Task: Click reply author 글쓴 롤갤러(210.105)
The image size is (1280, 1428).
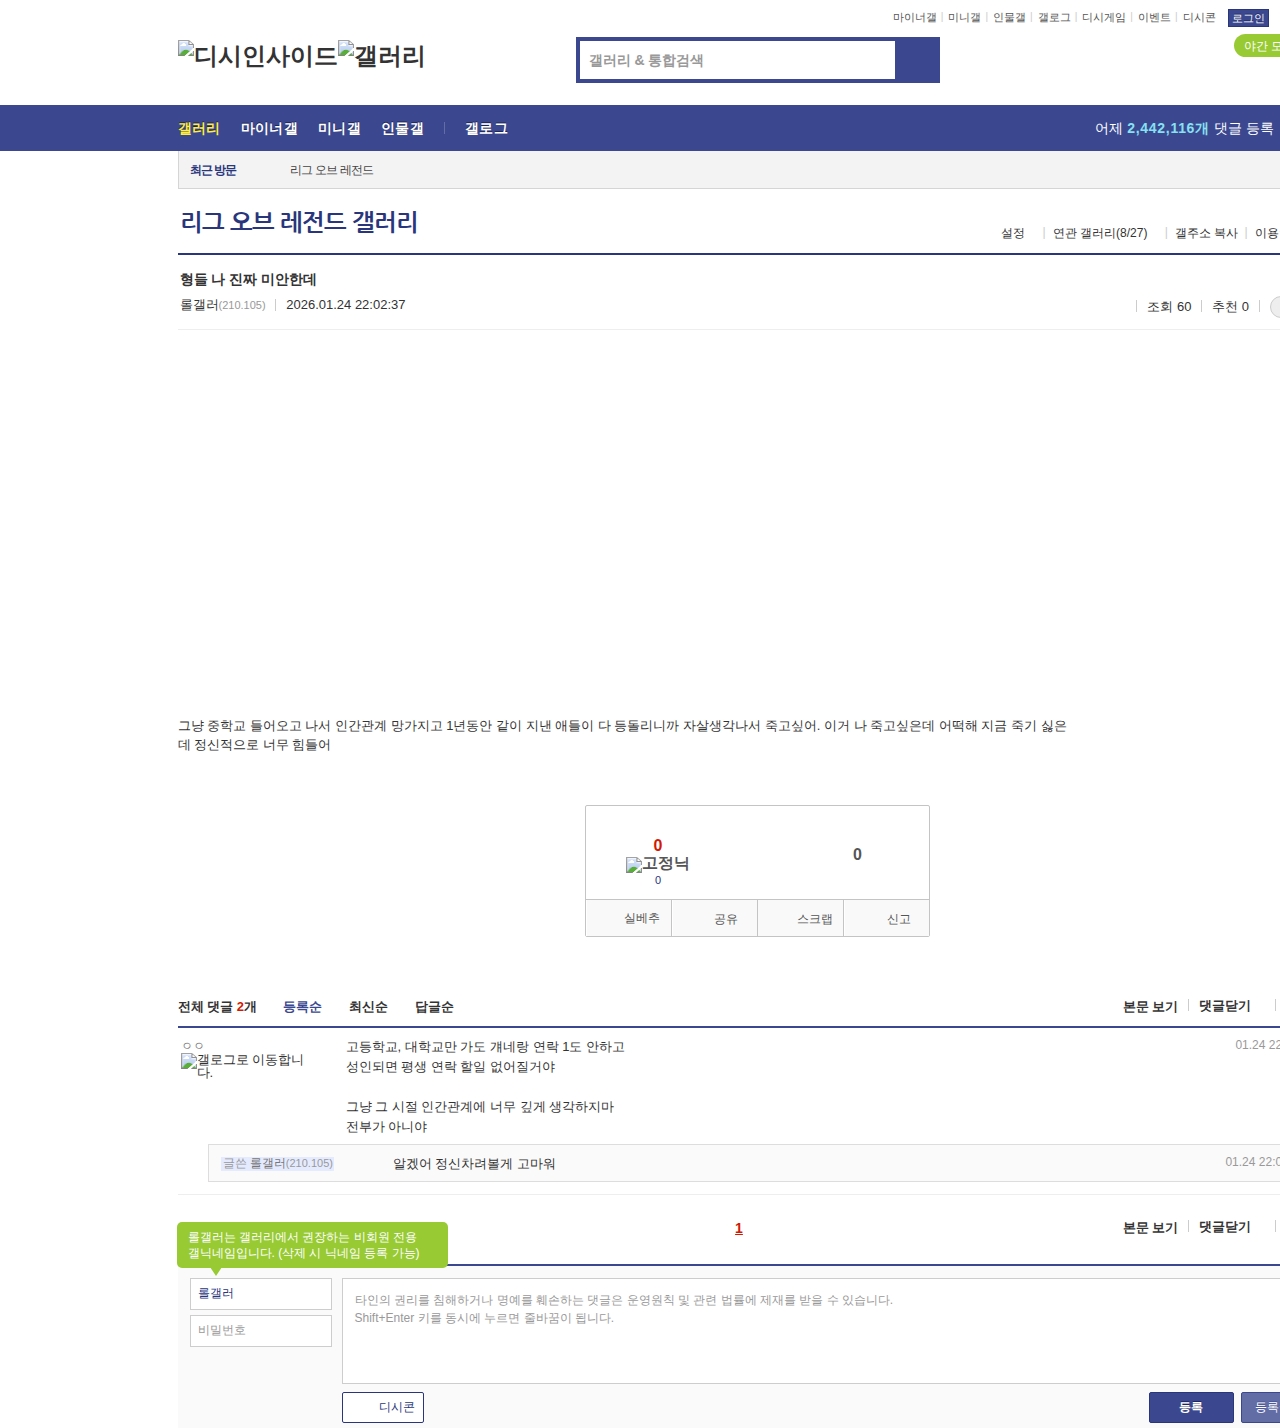Action: pyautogui.click(x=278, y=1163)
